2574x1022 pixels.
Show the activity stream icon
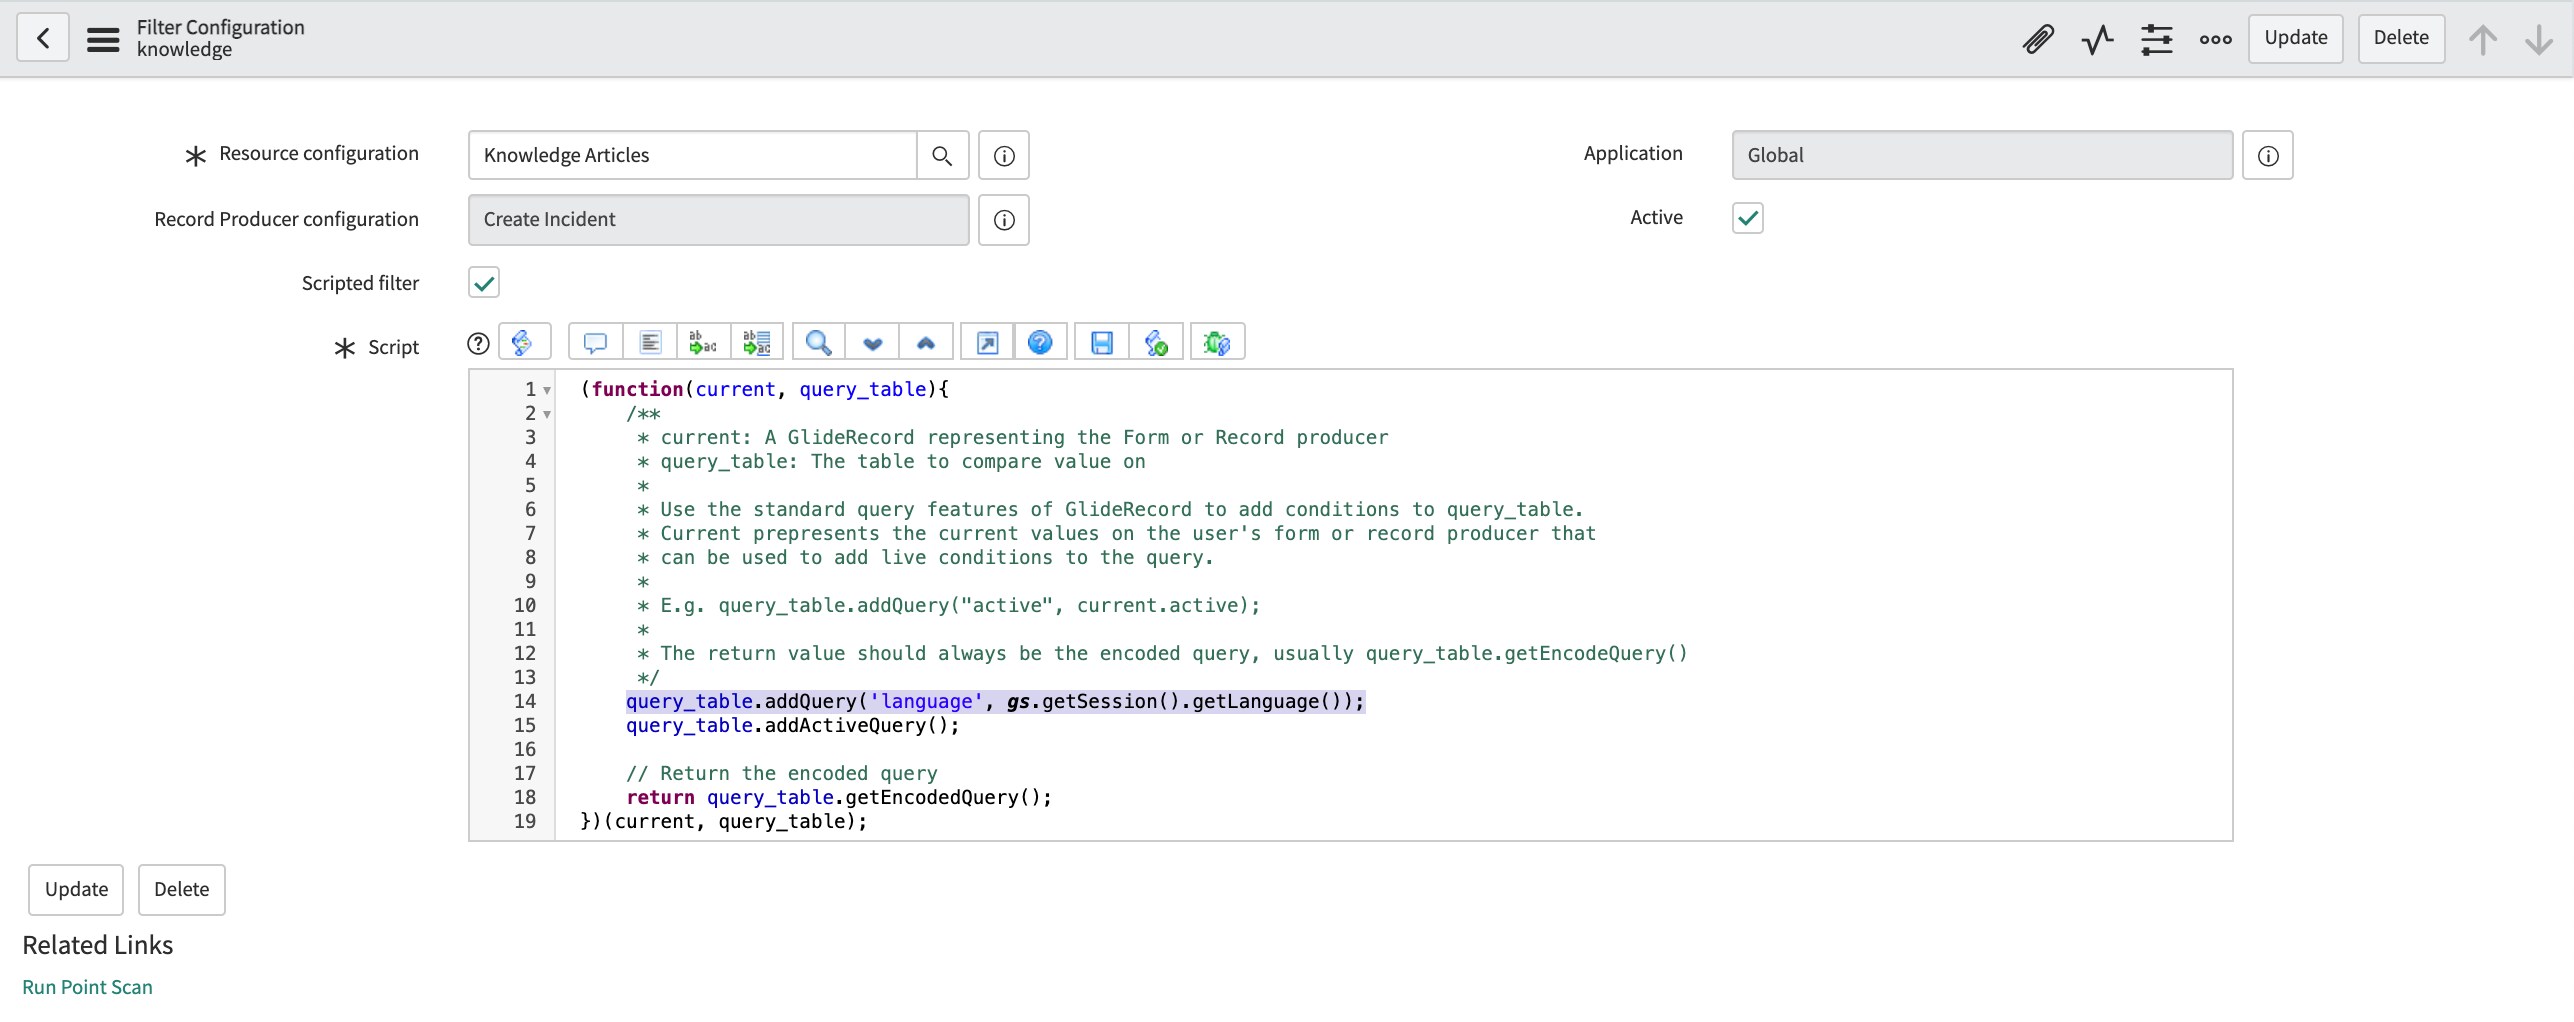point(2097,39)
